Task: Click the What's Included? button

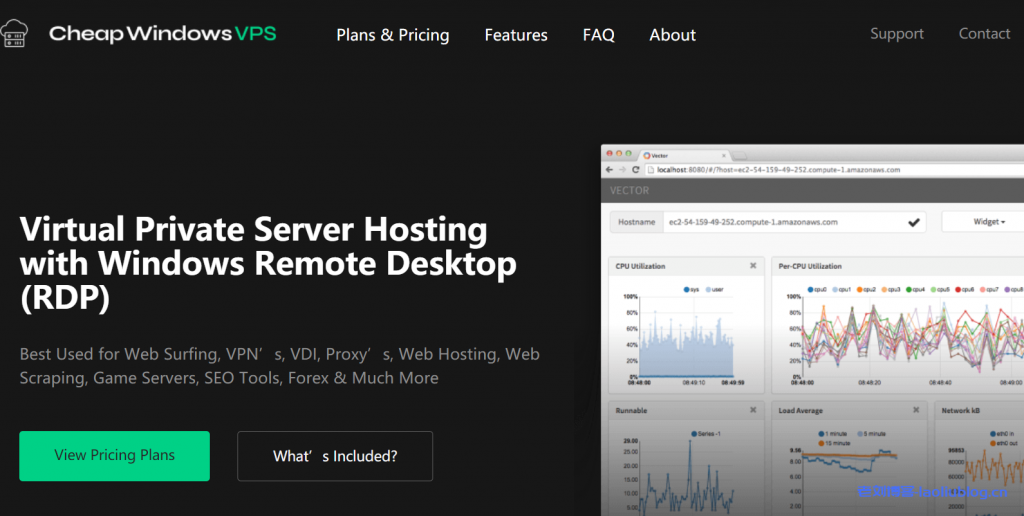Action: coord(335,456)
